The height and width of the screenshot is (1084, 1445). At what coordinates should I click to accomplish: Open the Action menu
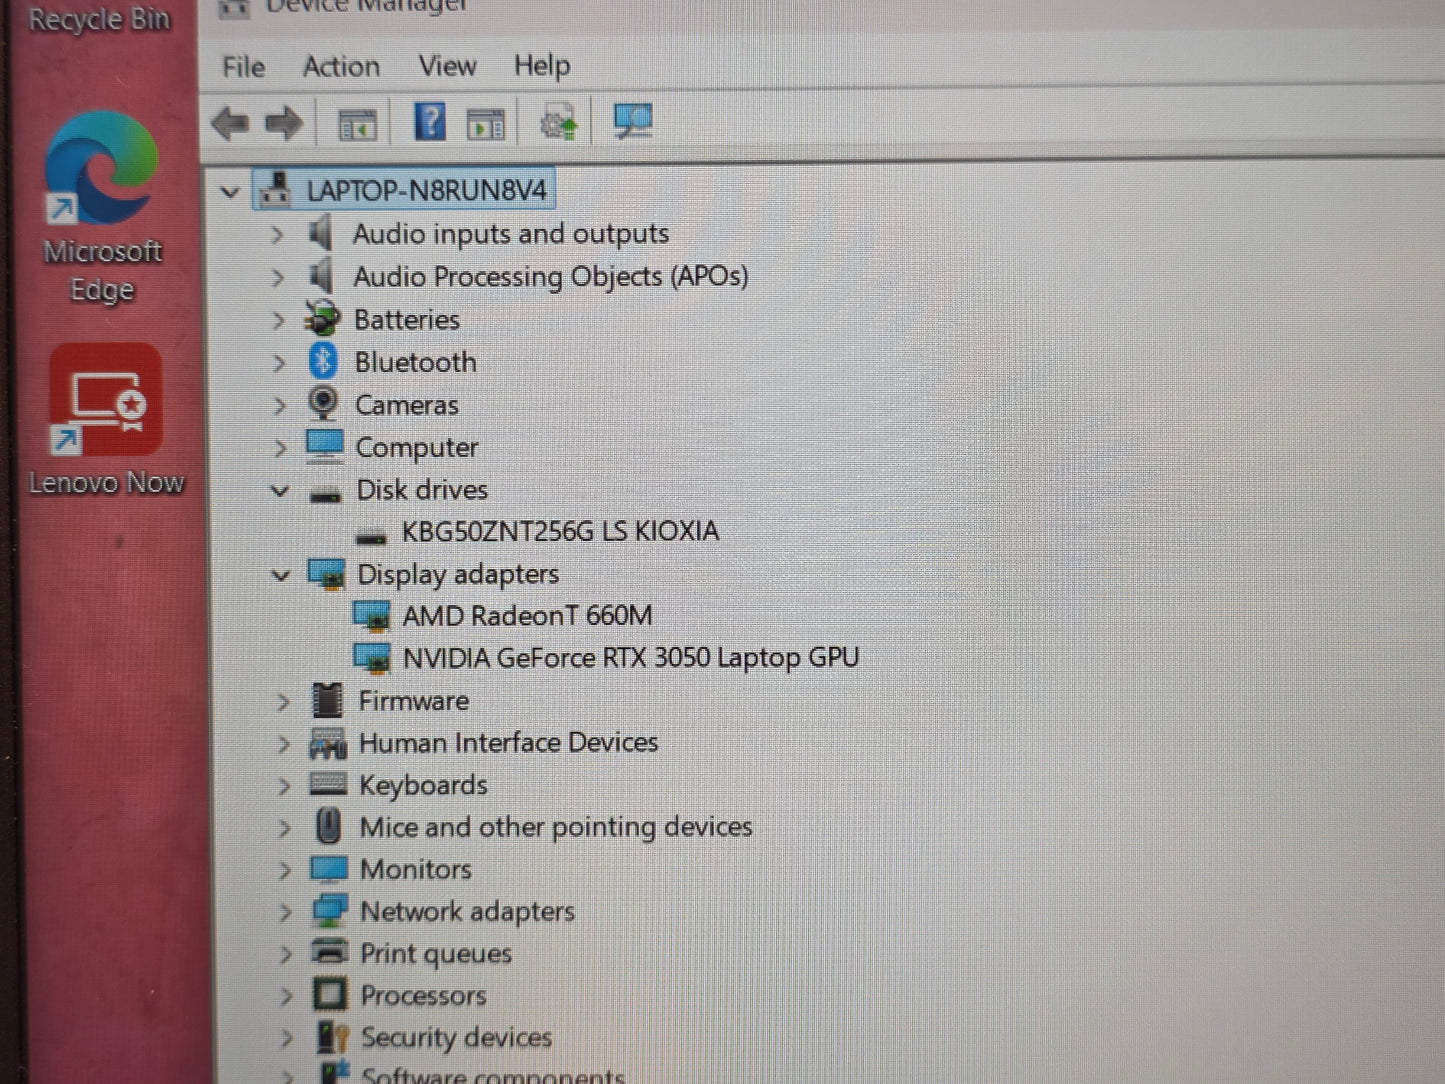coord(341,67)
